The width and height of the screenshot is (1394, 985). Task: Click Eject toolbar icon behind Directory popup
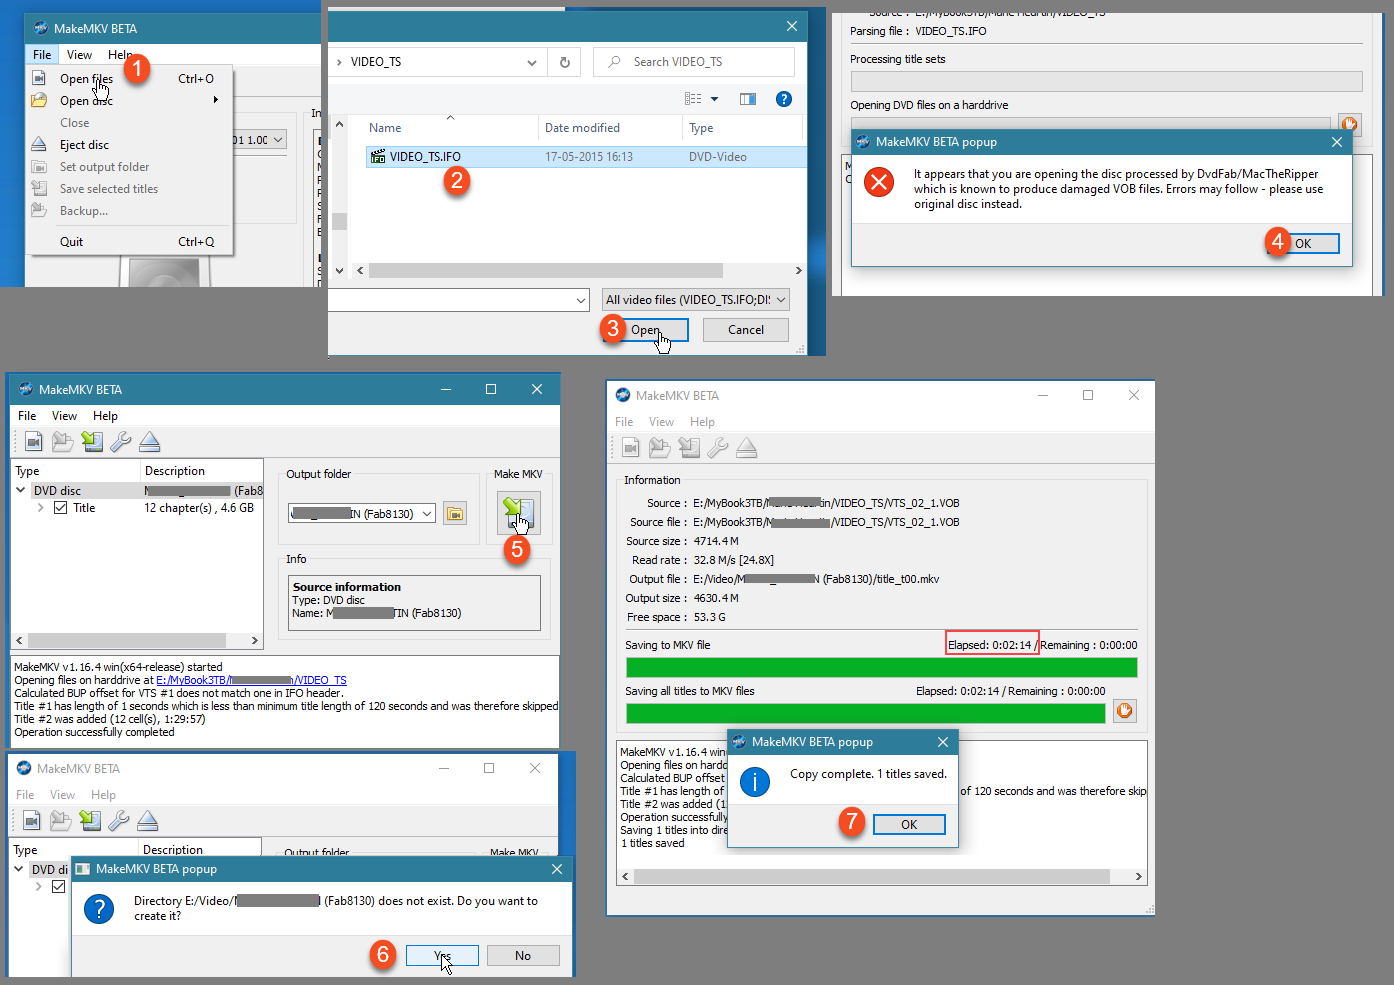148,820
